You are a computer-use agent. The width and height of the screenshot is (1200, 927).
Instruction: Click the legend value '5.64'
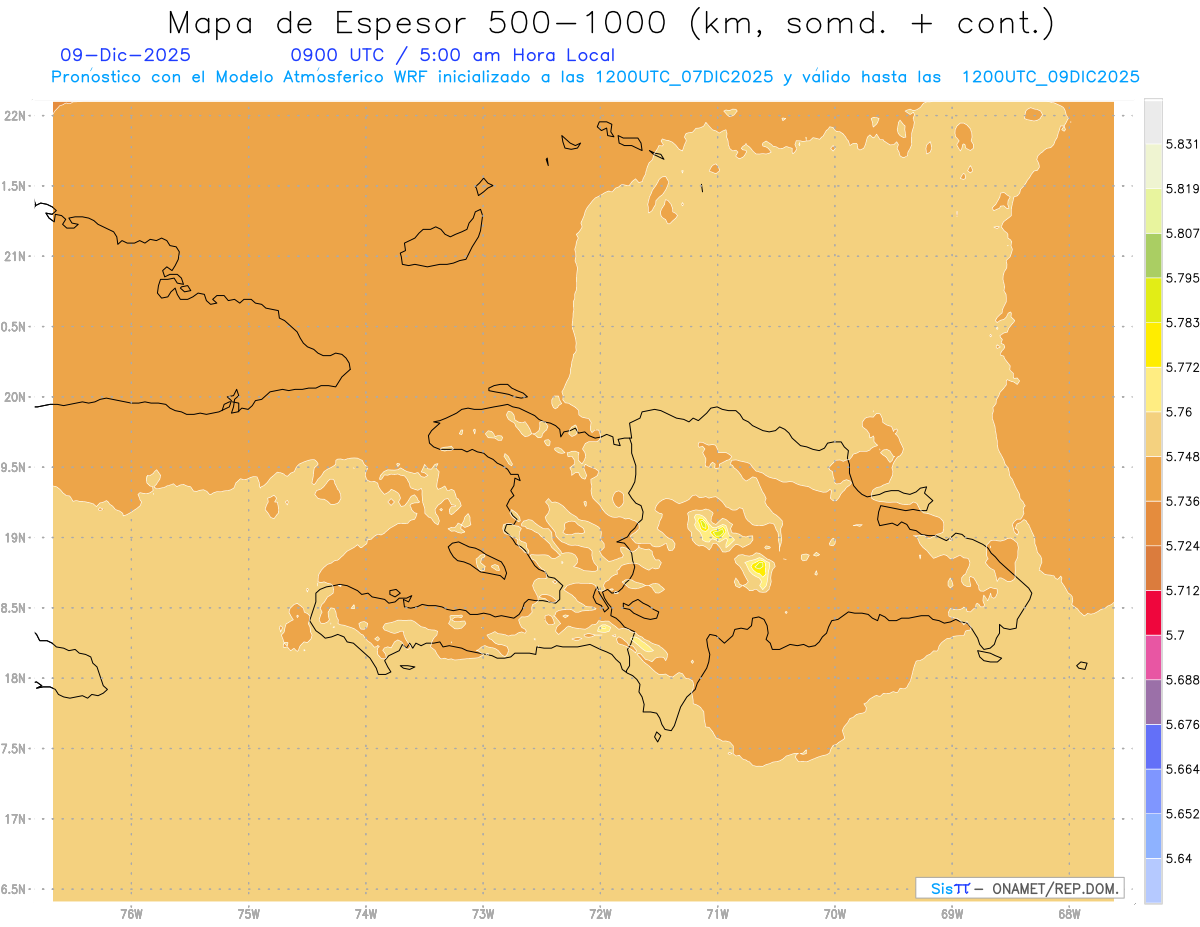pyautogui.click(x=1179, y=858)
